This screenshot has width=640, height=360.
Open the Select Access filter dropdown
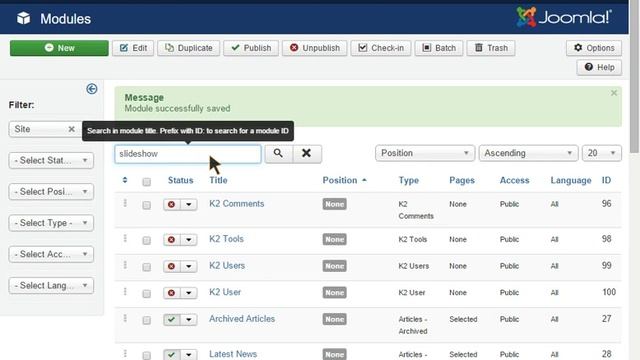pyautogui.click(x=51, y=254)
